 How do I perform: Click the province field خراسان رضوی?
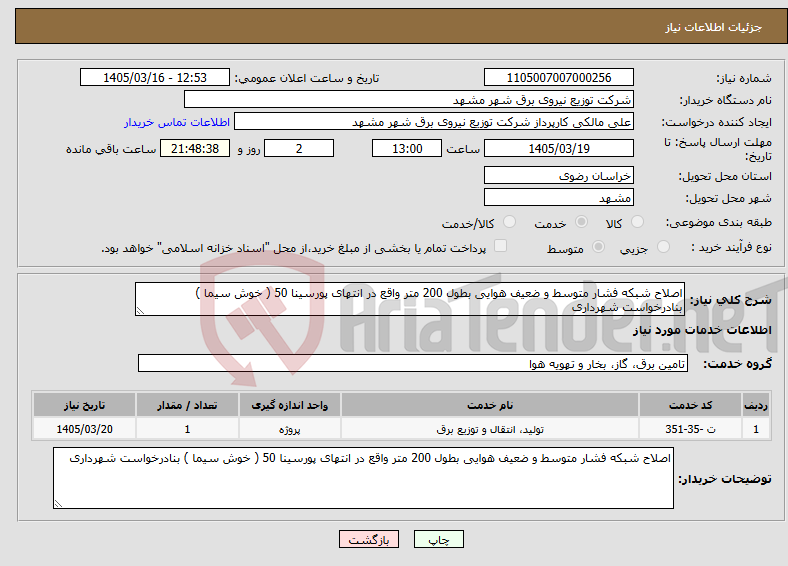coord(558,175)
